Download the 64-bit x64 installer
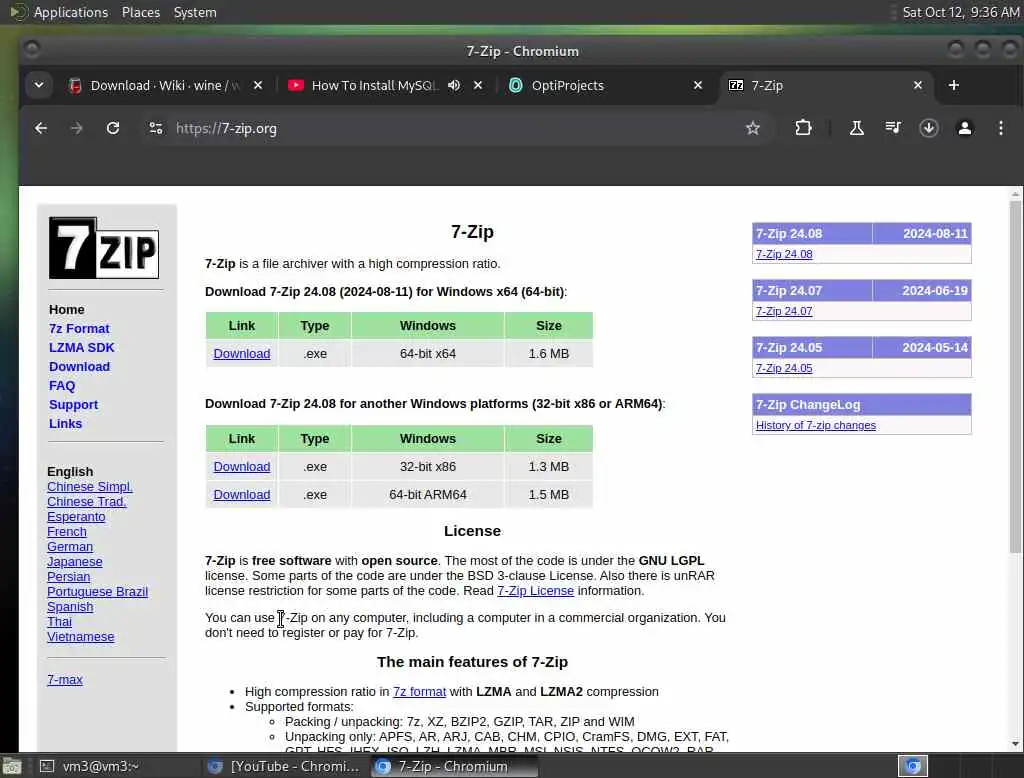The height and width of the screenshot is (778, 1024). [242, 353]
